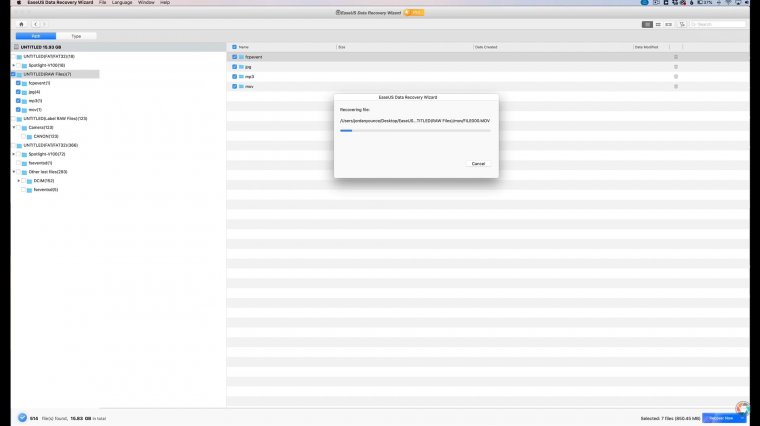Expand the Spotlight-V100(72) folder
760x426 pixels.
click(14, 154)
